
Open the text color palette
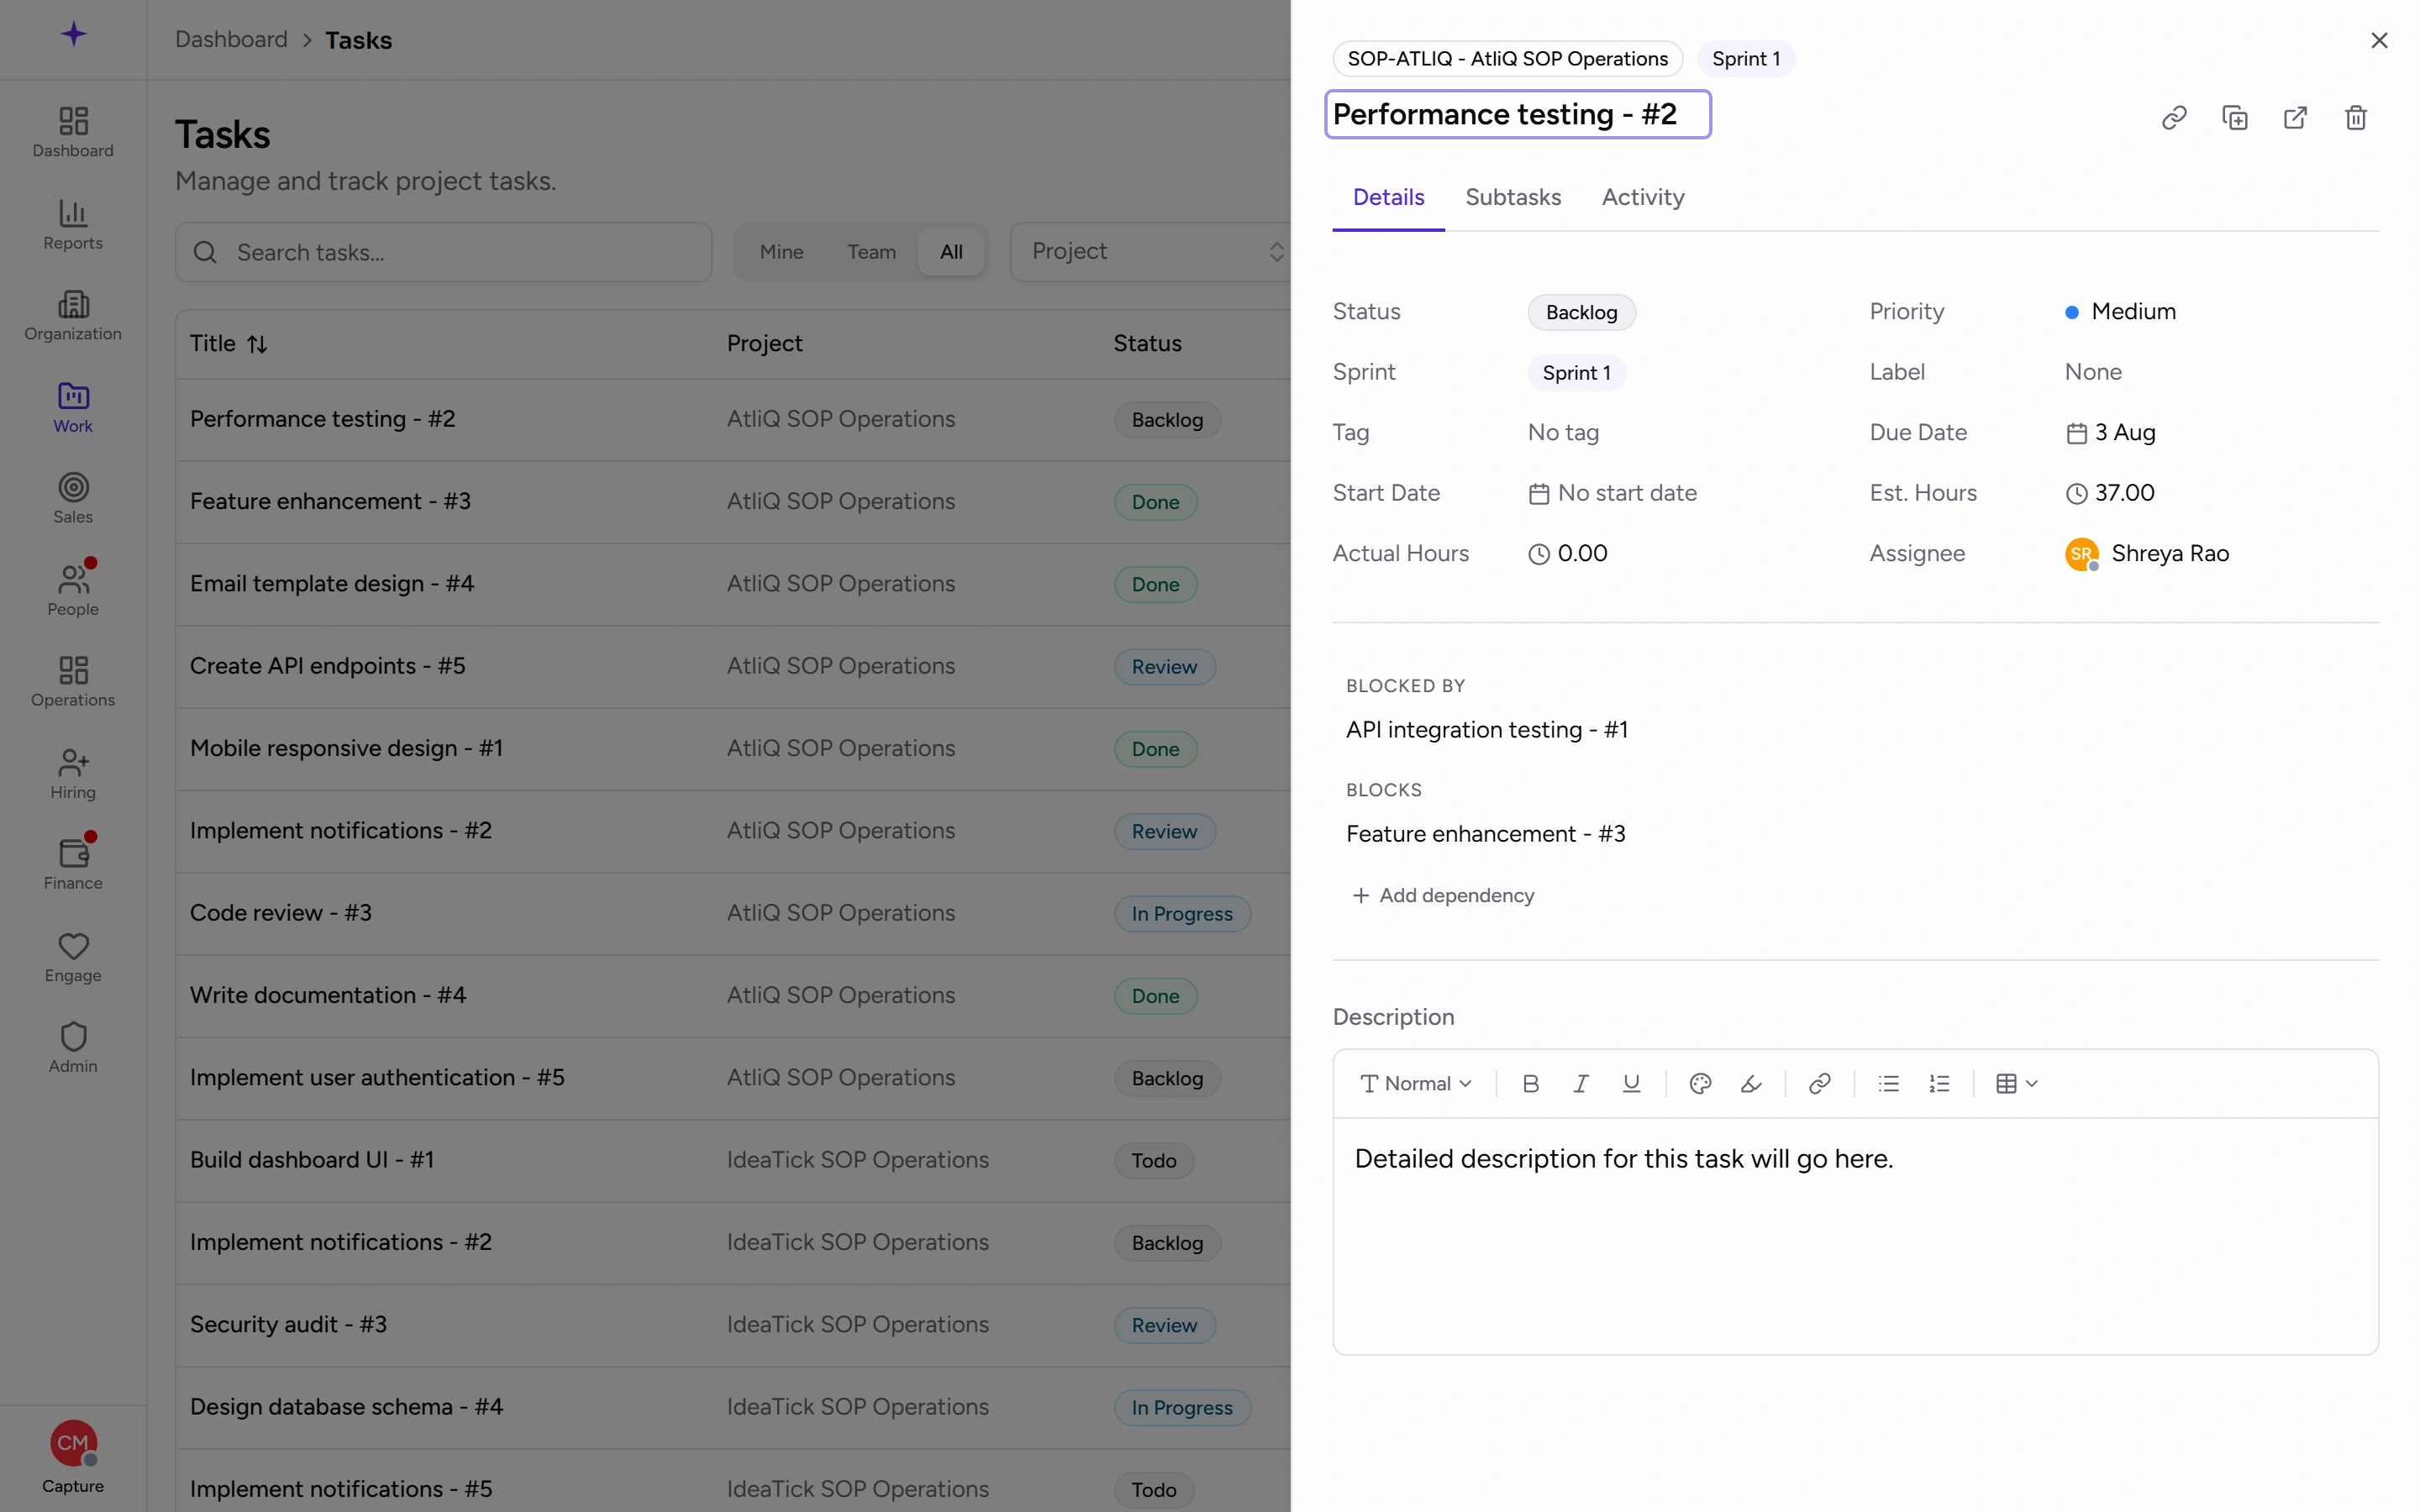coord(1700,1083)
